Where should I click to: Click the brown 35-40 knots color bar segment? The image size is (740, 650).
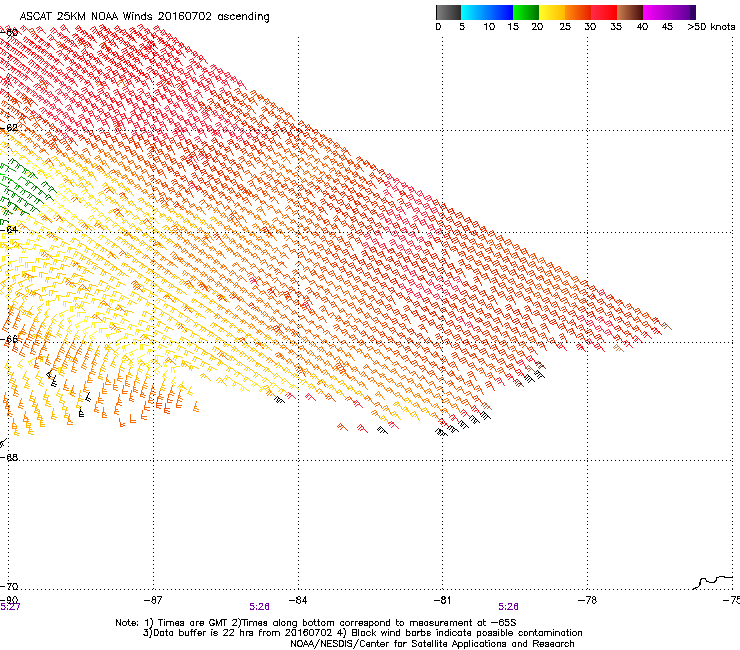630,12
